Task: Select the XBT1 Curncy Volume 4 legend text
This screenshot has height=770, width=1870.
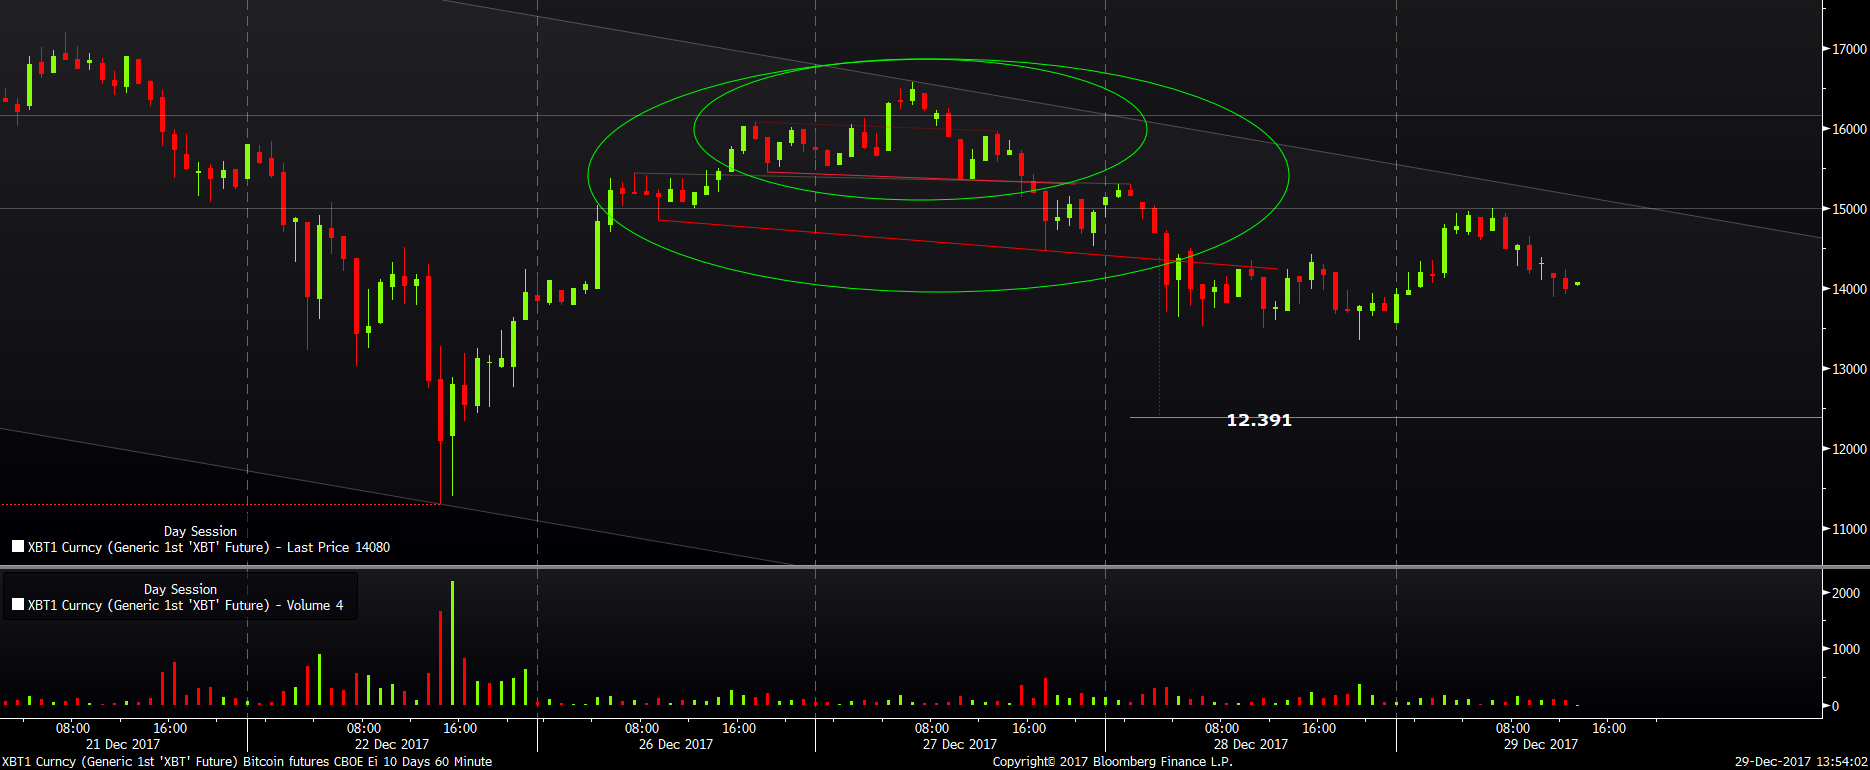Action: coord(185,605)
